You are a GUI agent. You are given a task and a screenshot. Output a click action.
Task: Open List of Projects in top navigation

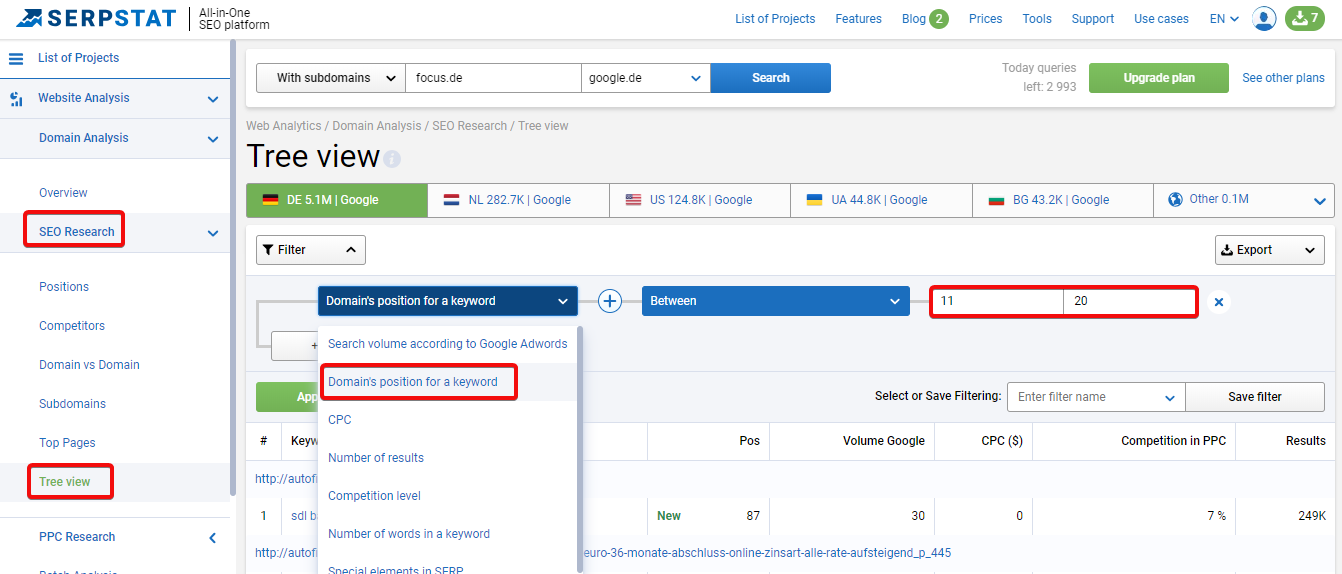pos(775,19)
